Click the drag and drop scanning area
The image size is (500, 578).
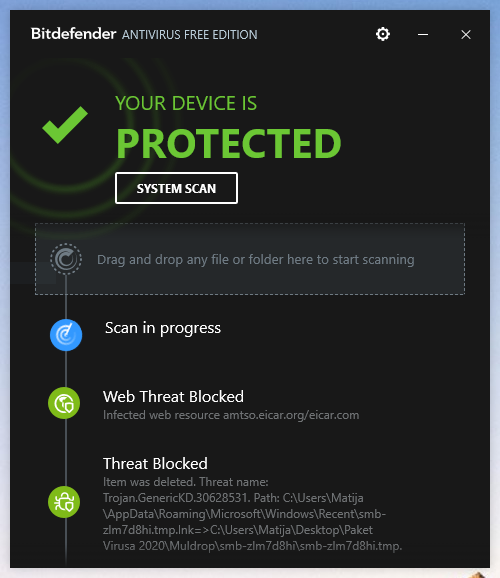(x=250, y=259)
